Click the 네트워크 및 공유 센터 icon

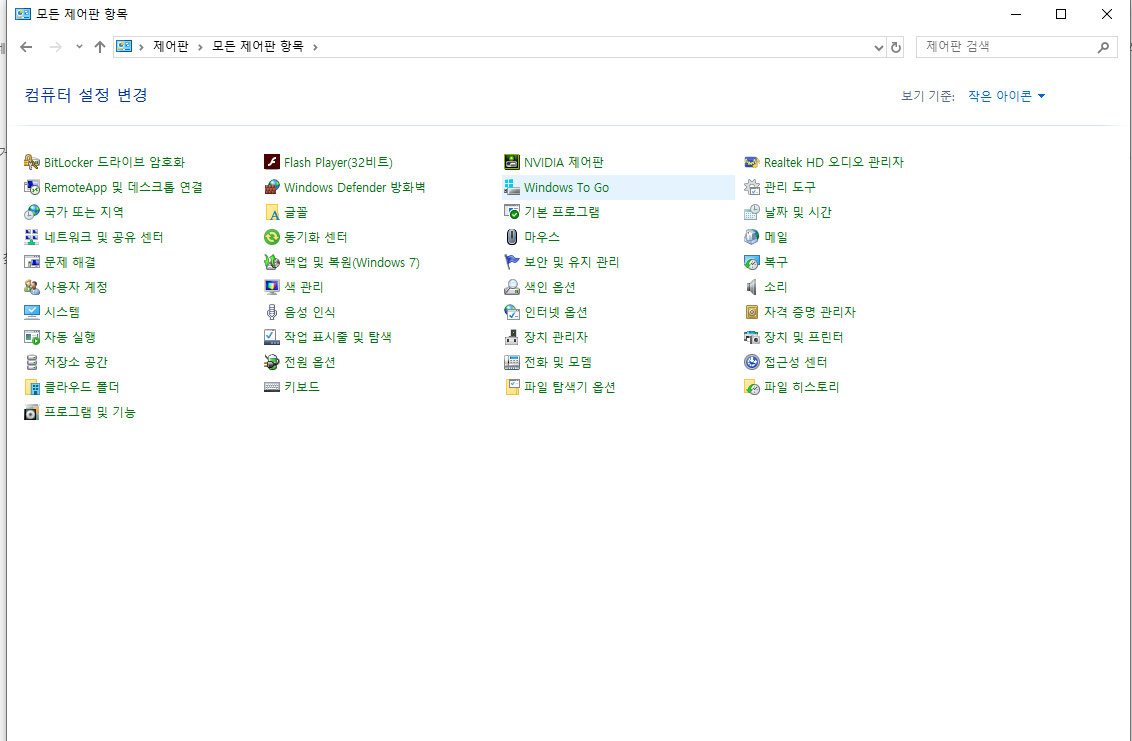(32, 237)
